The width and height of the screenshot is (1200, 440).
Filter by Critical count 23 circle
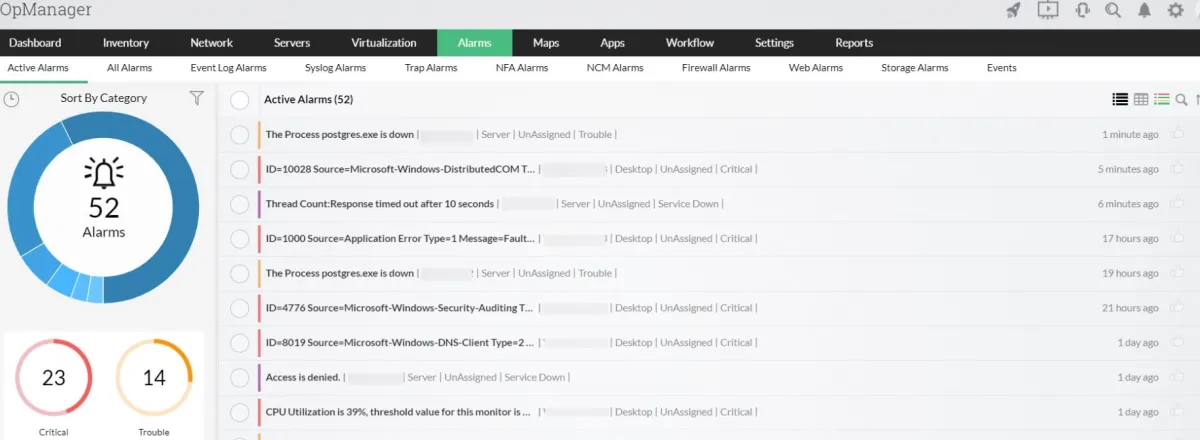[54, 378]
